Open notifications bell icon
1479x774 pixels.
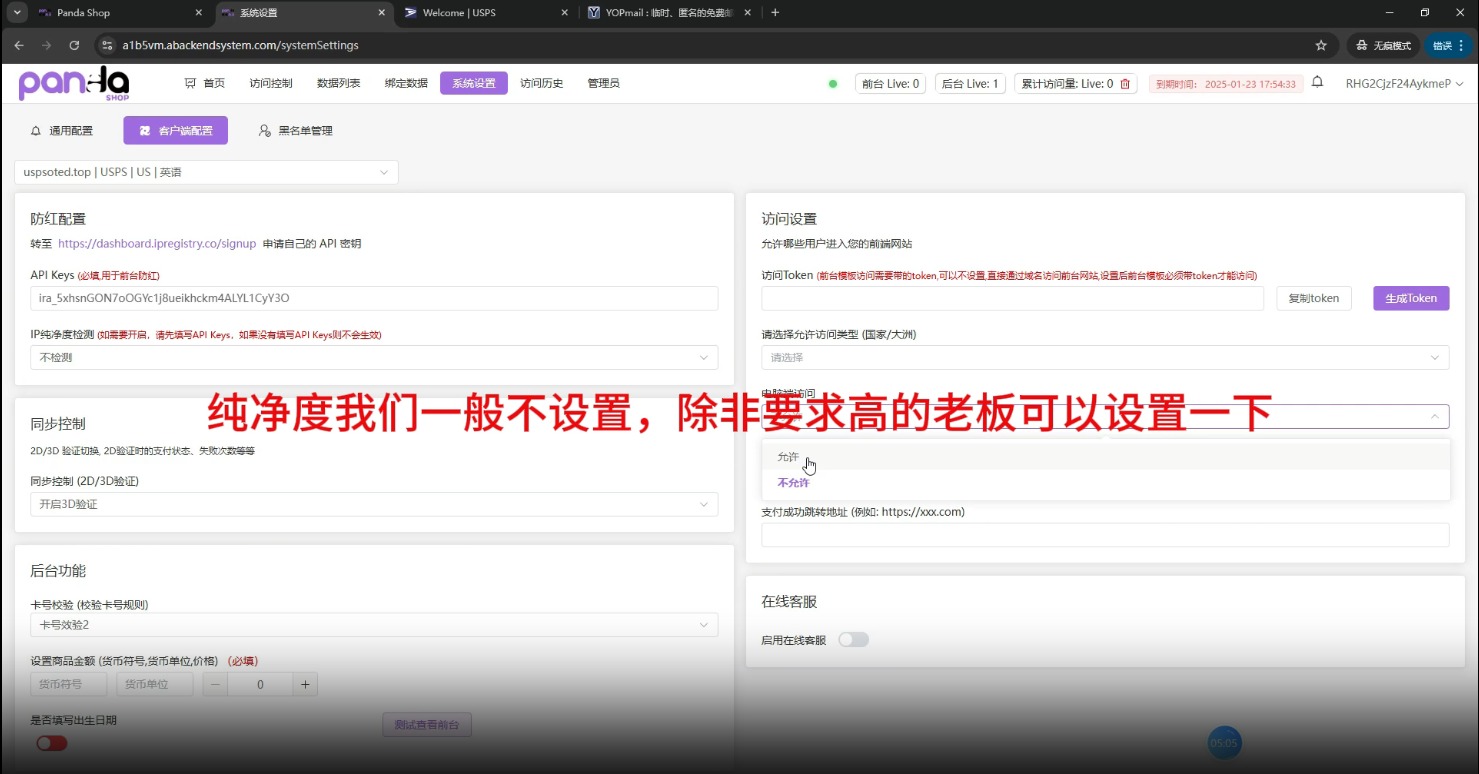pos(1318,83)
